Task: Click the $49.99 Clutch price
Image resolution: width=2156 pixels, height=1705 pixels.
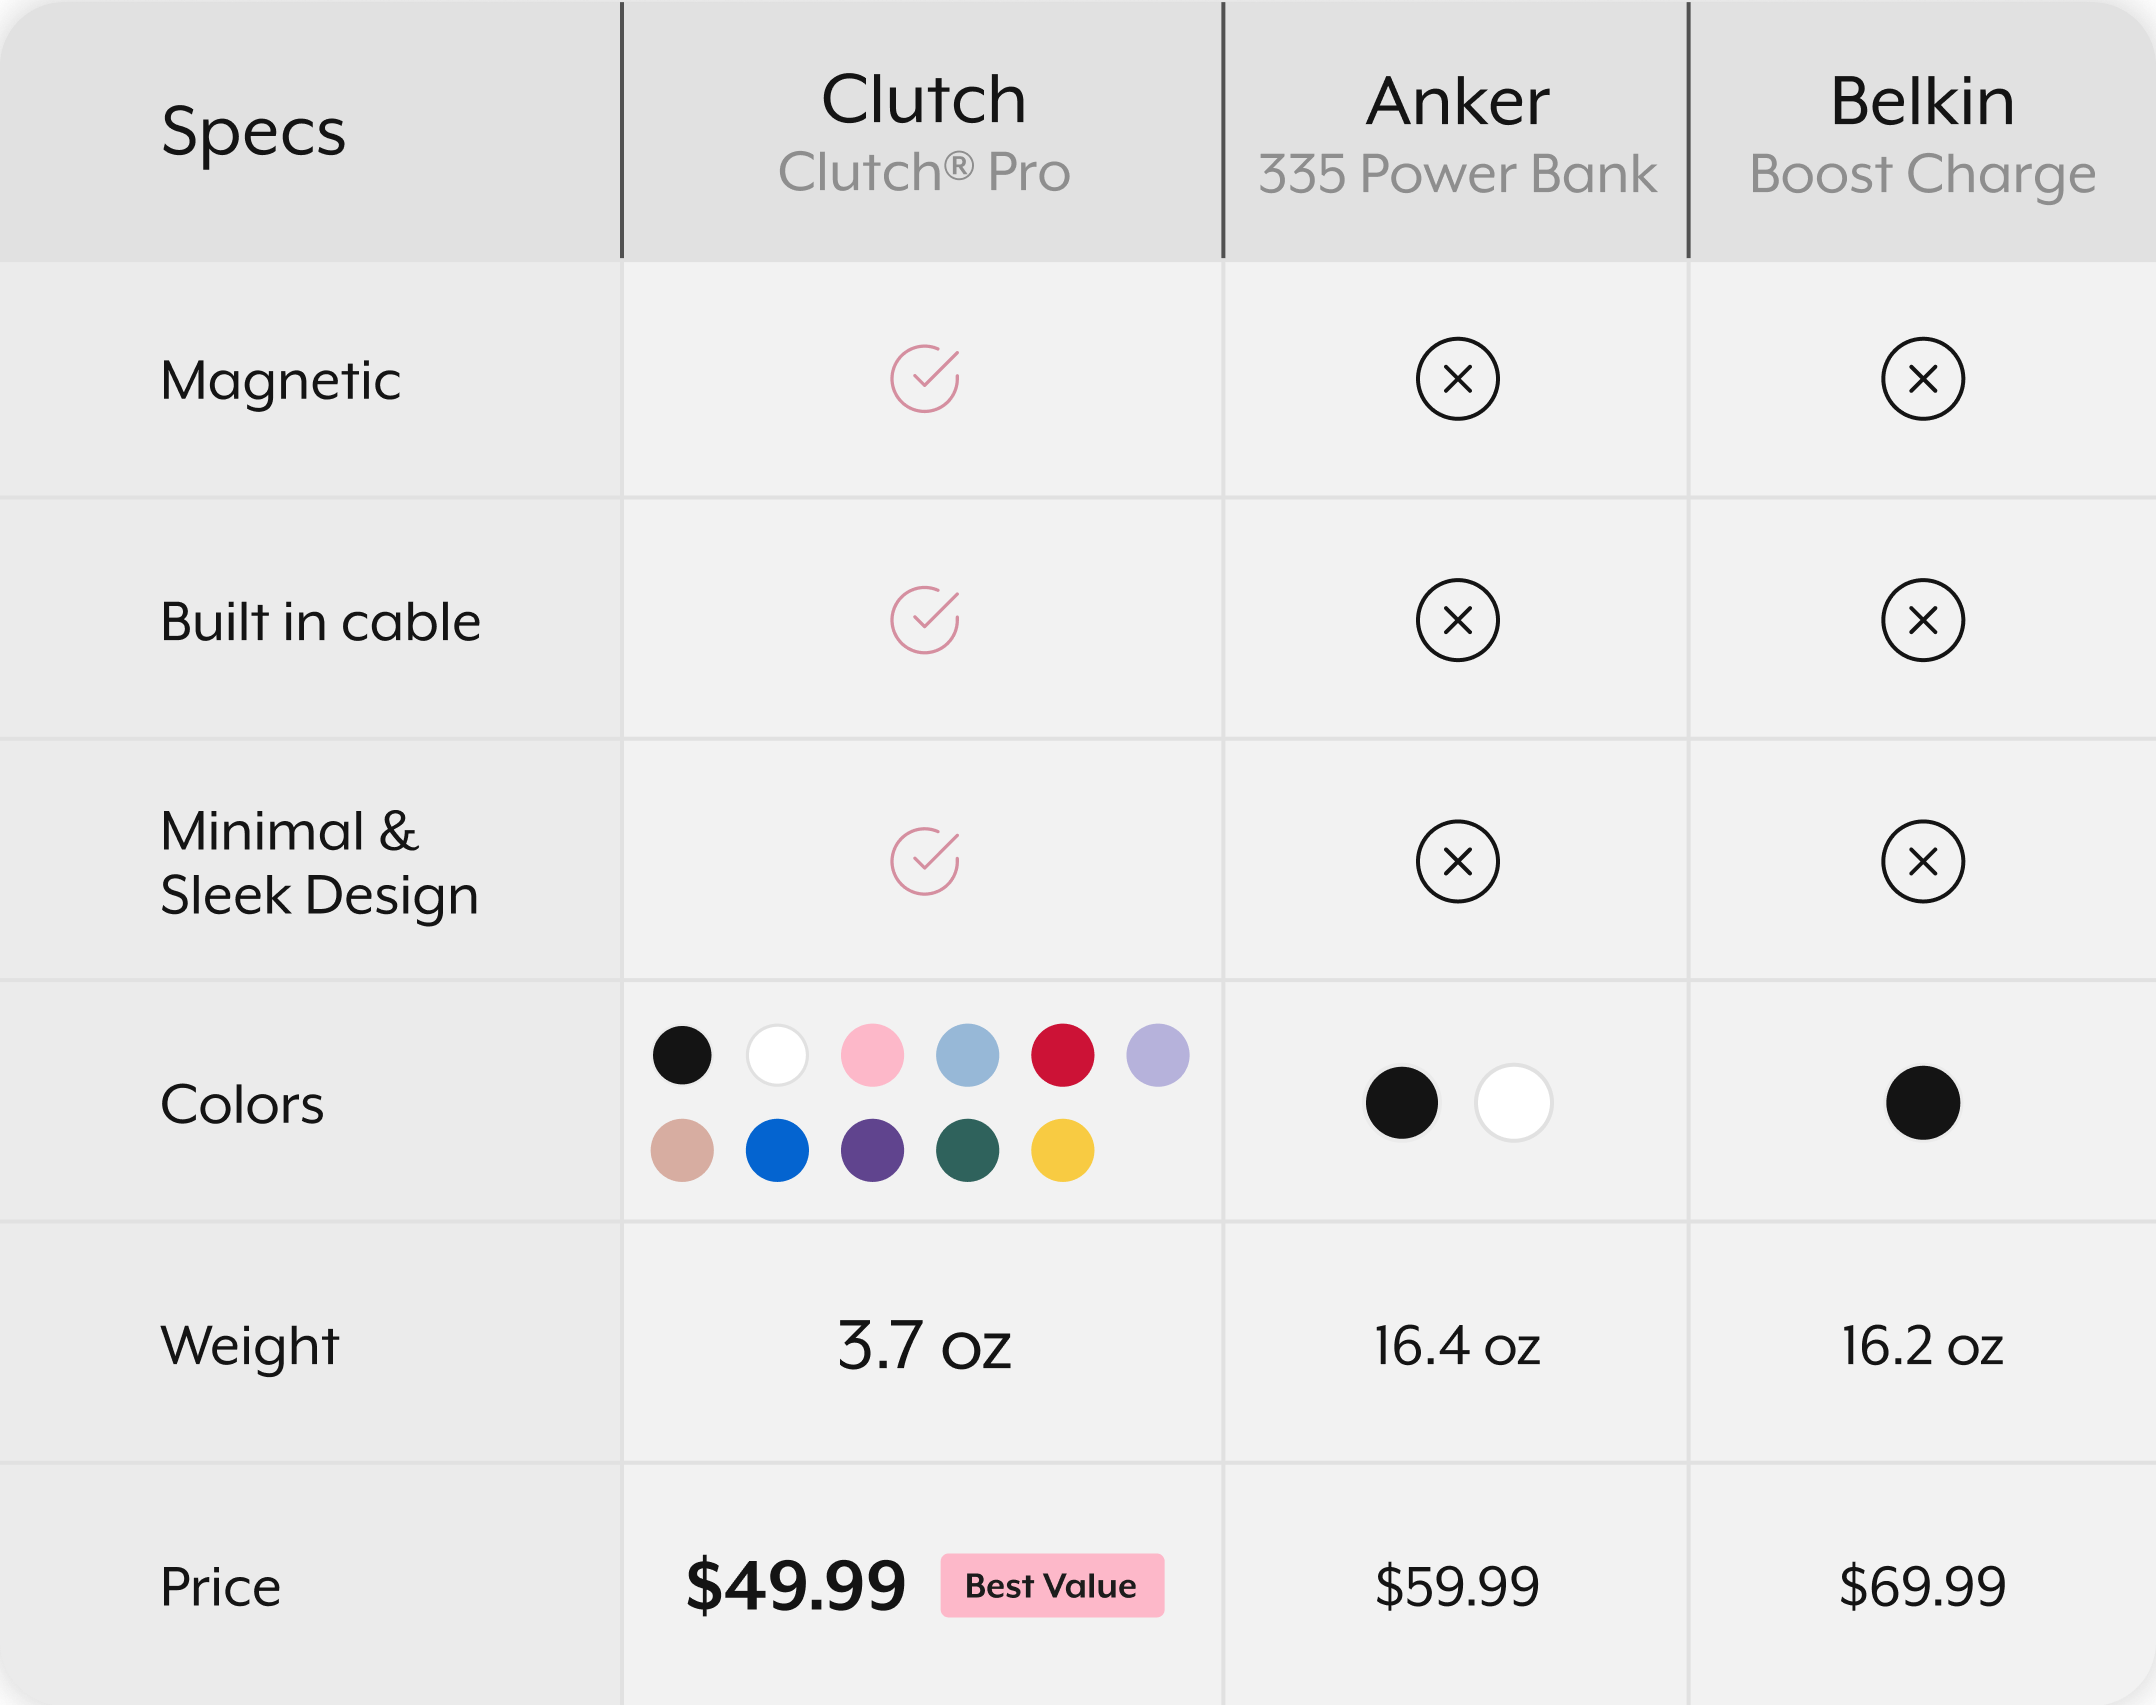Action: (x=796, y=1586)
